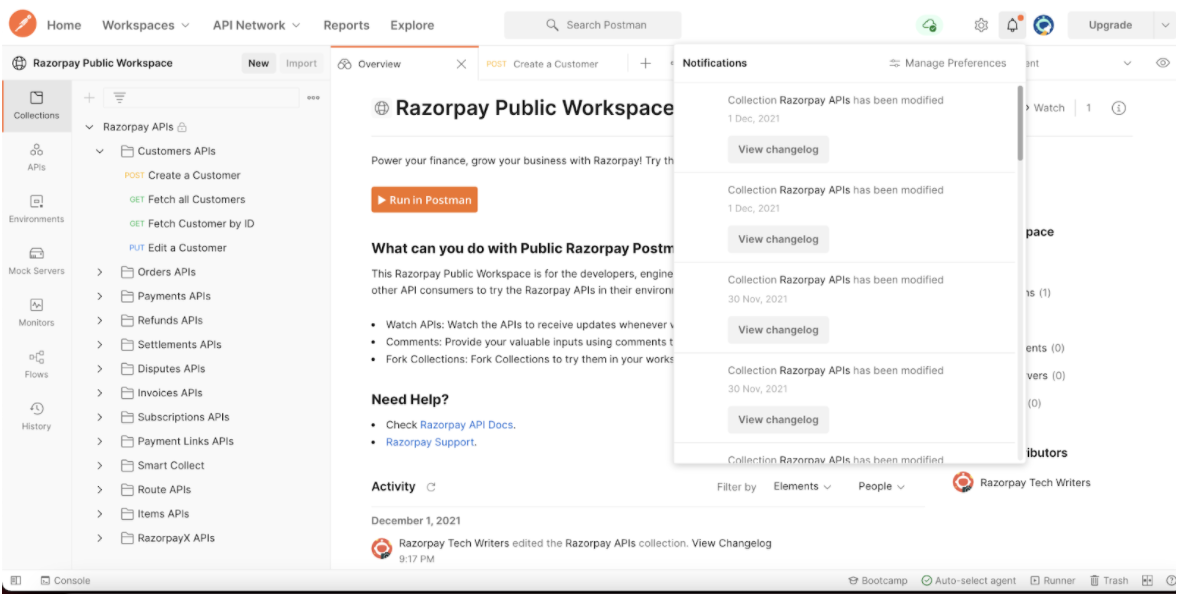The image size is (1178, 594).
Task: Click the Watch button
Action: point(1043,108)
